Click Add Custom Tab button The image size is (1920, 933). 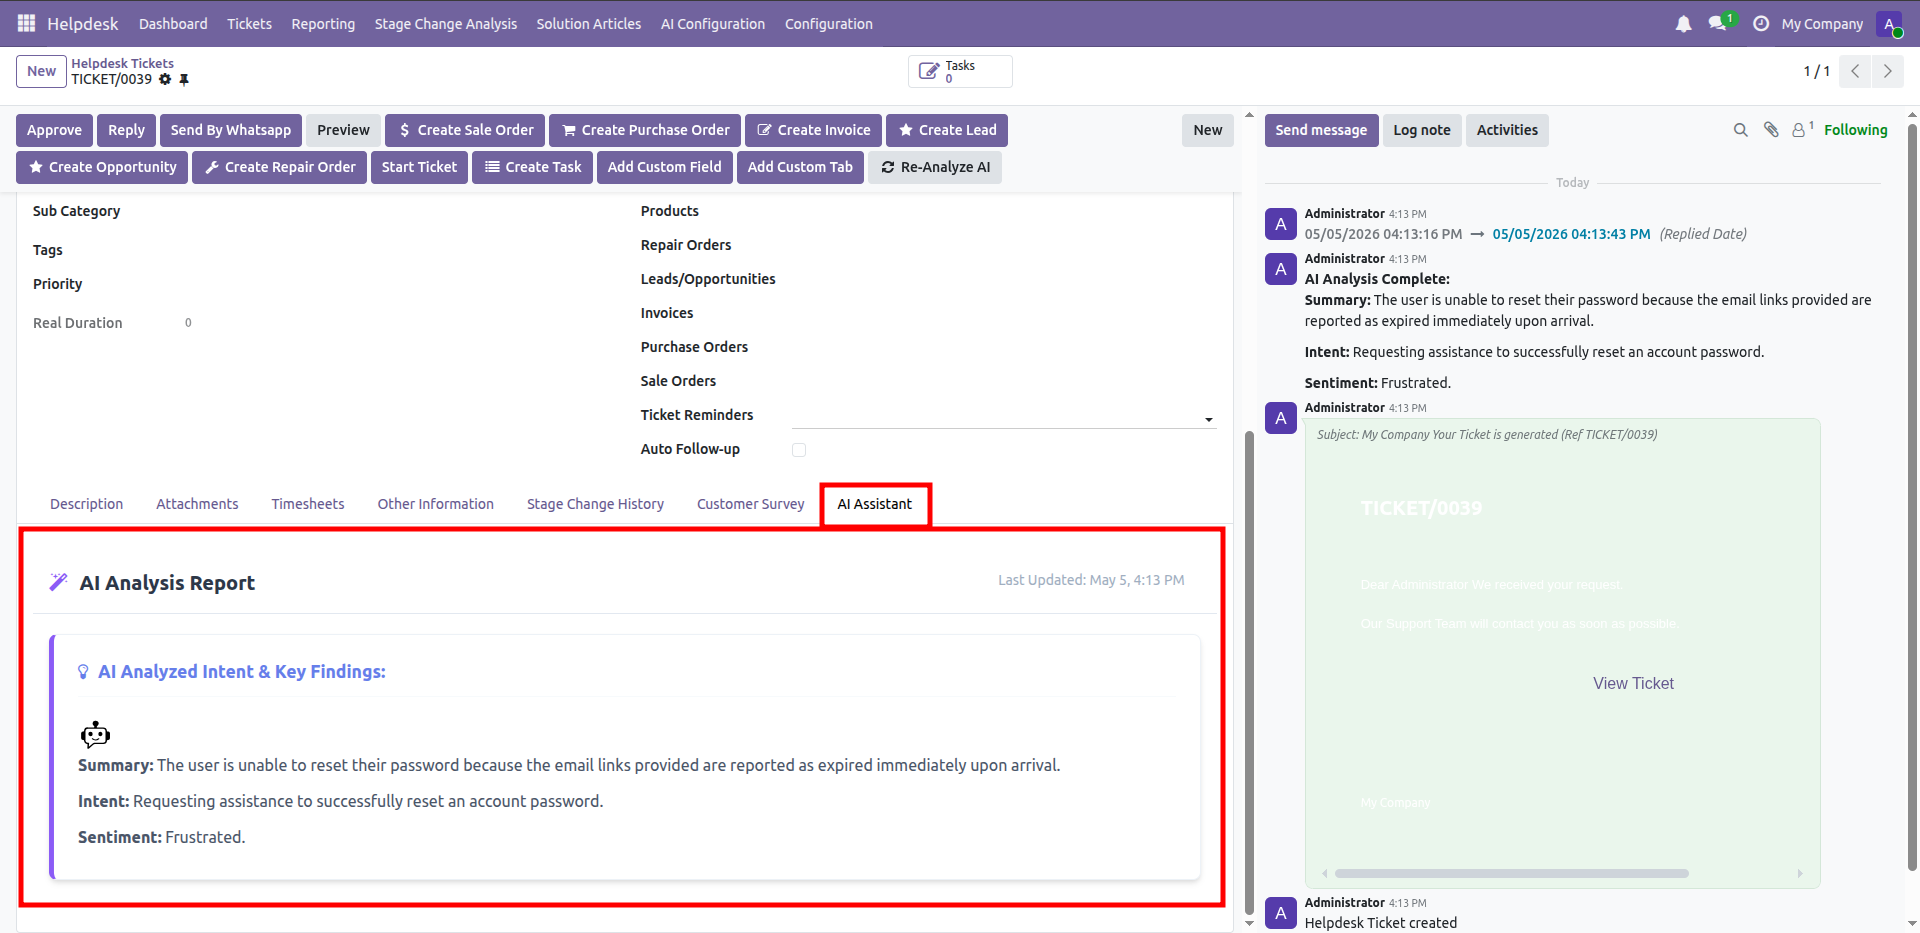[x=800, y=167]
